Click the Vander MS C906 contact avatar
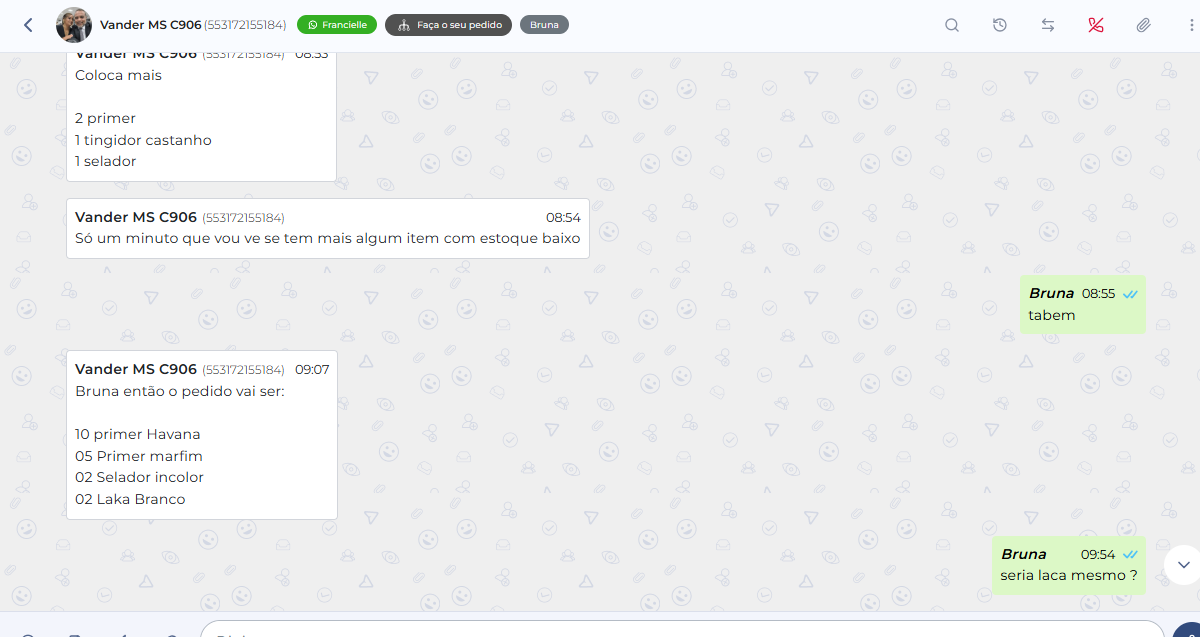 [73, 25]
